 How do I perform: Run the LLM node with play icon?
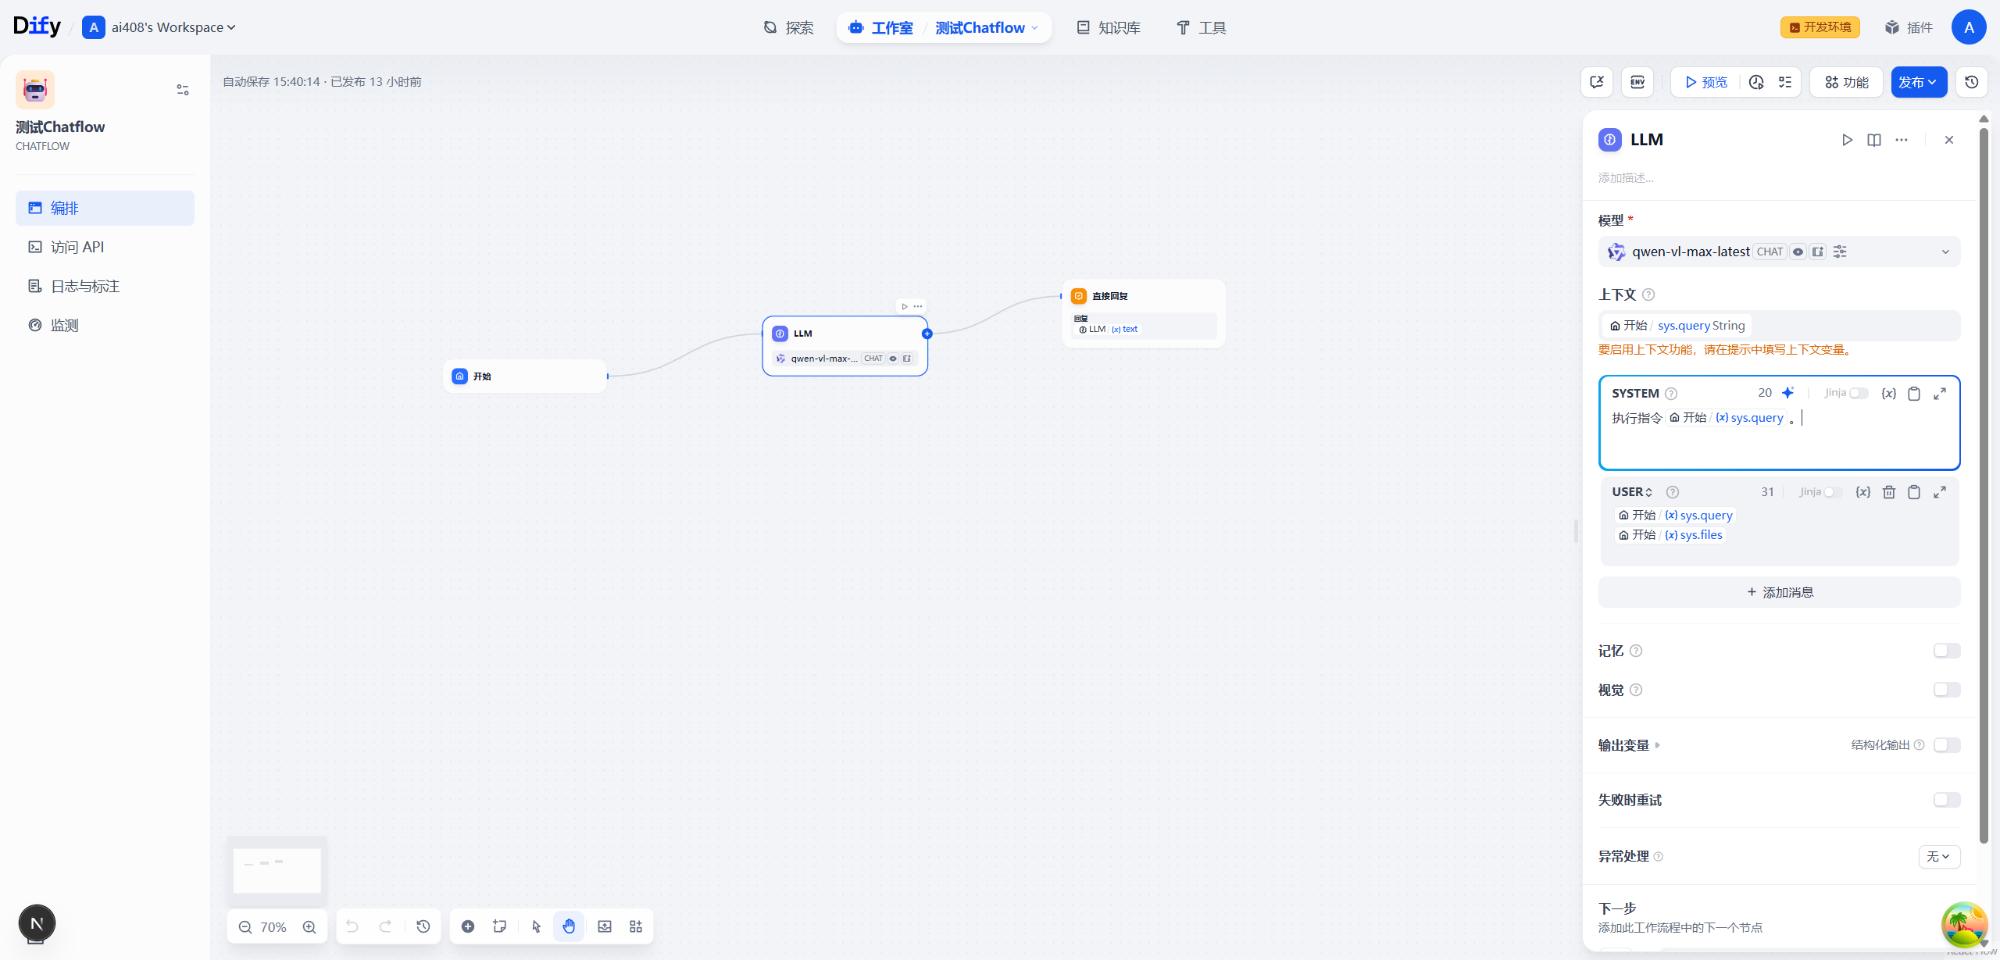tap(1847, 140)
